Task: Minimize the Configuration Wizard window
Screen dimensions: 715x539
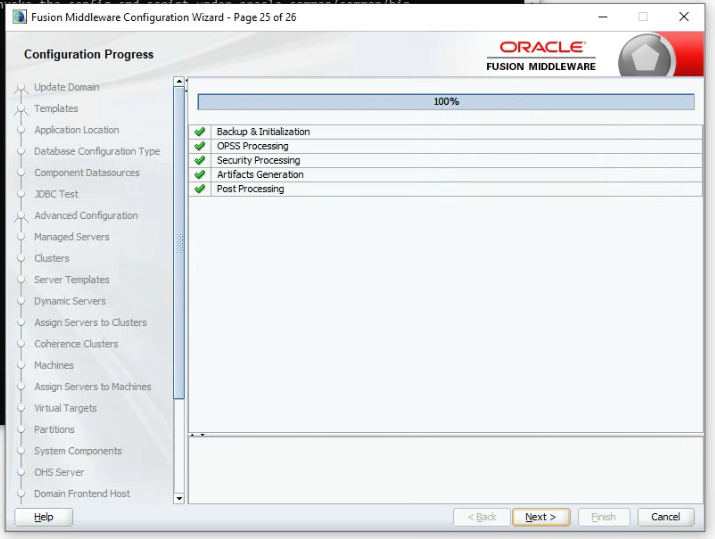Action: pos(603,17)
